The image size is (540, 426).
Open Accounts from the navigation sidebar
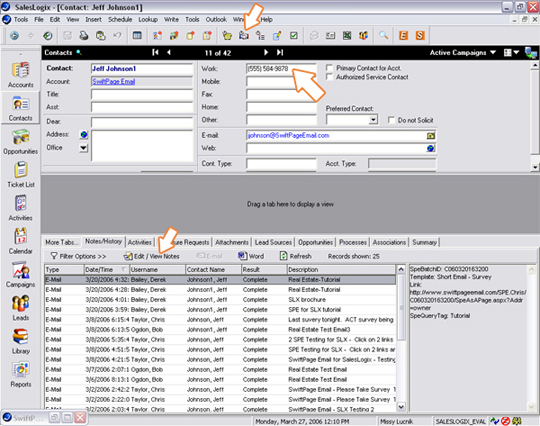21,75
